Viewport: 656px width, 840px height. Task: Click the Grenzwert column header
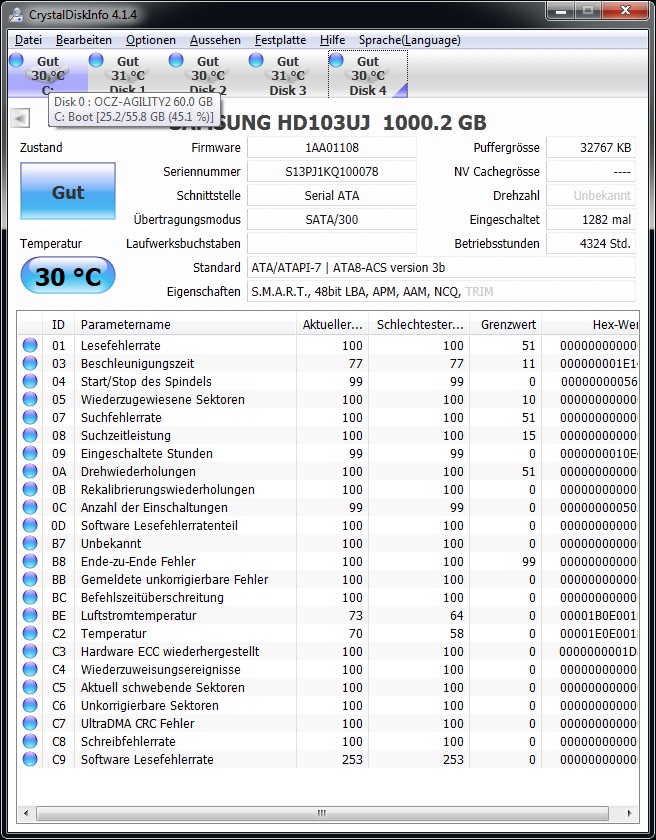(x=506, y=324)
